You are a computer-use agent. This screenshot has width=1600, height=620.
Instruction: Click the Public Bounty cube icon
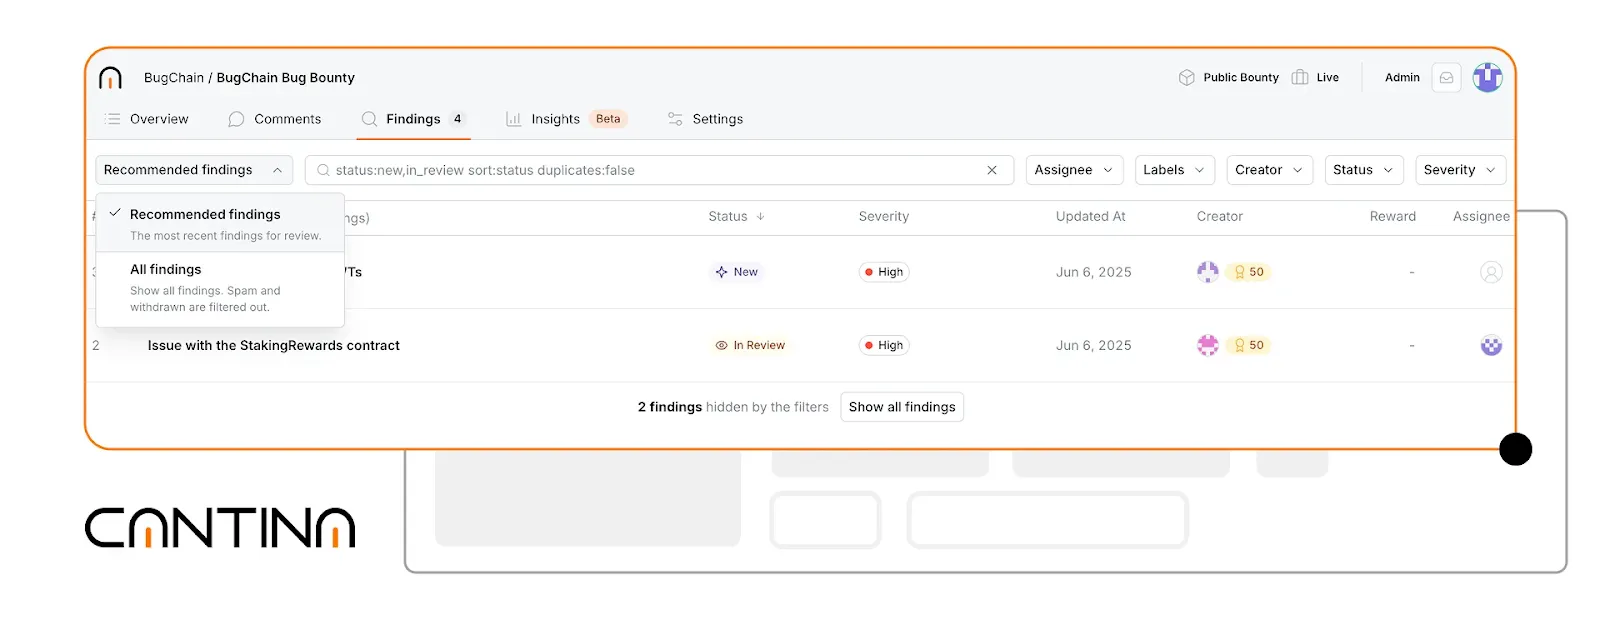click(1187, 78)
